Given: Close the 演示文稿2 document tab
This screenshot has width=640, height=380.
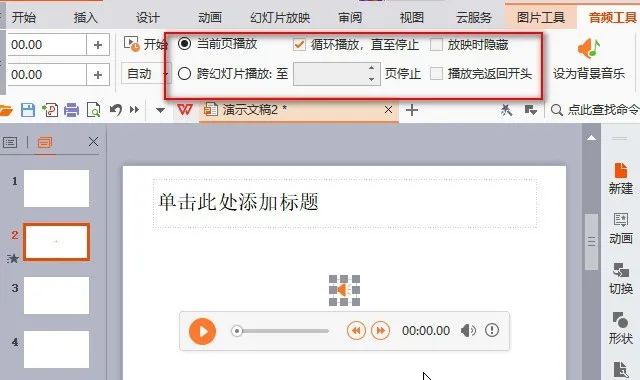Looking at the screenshot, I should coord(388,109).
